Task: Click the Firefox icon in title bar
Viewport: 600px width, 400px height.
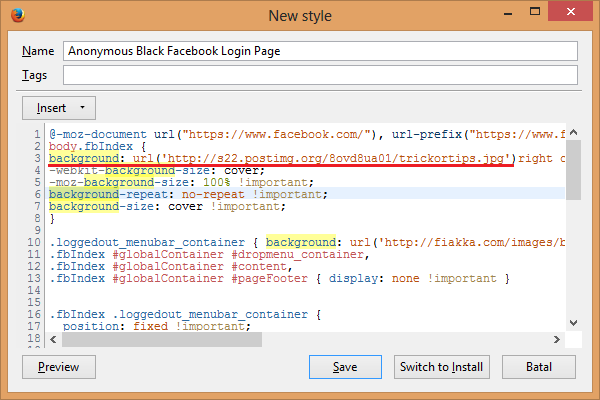Action: click(18, 15)
